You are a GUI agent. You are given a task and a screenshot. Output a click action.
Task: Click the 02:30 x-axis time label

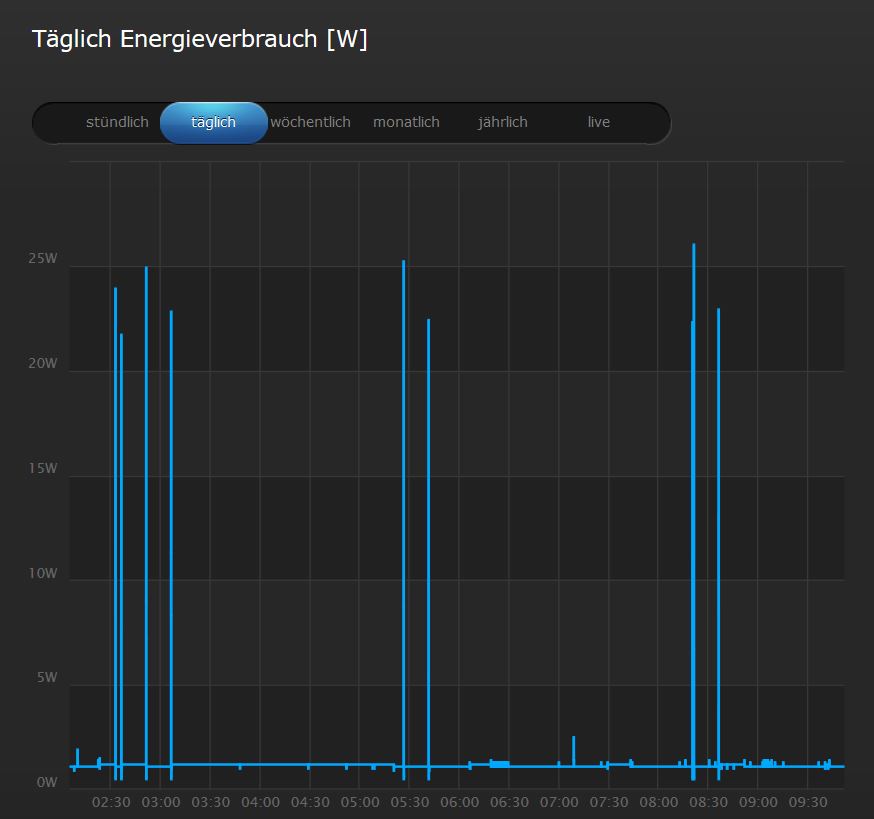pyautogui.click(x=111, y=802)
